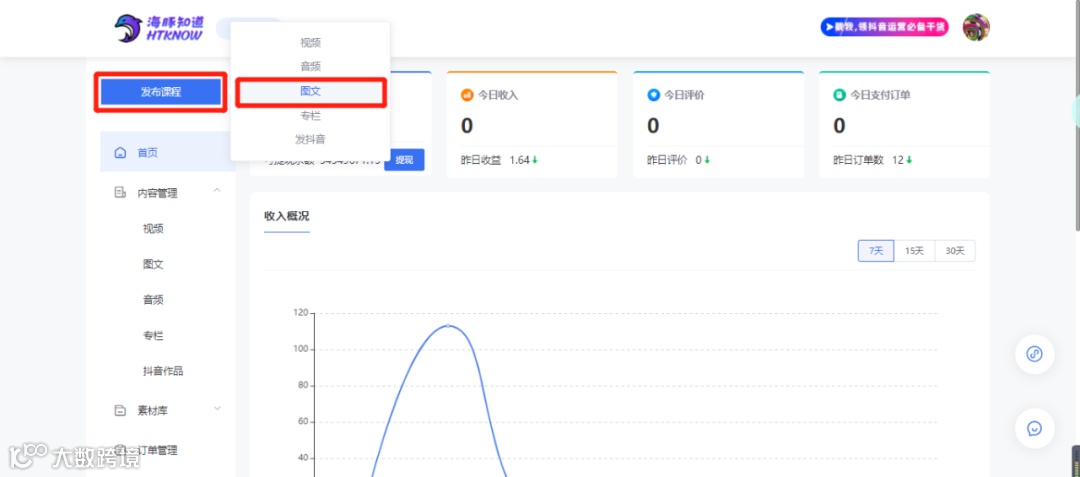Open 图文 under 内容管理 sidebar
1080x477 pixels.
click(153, 264)
